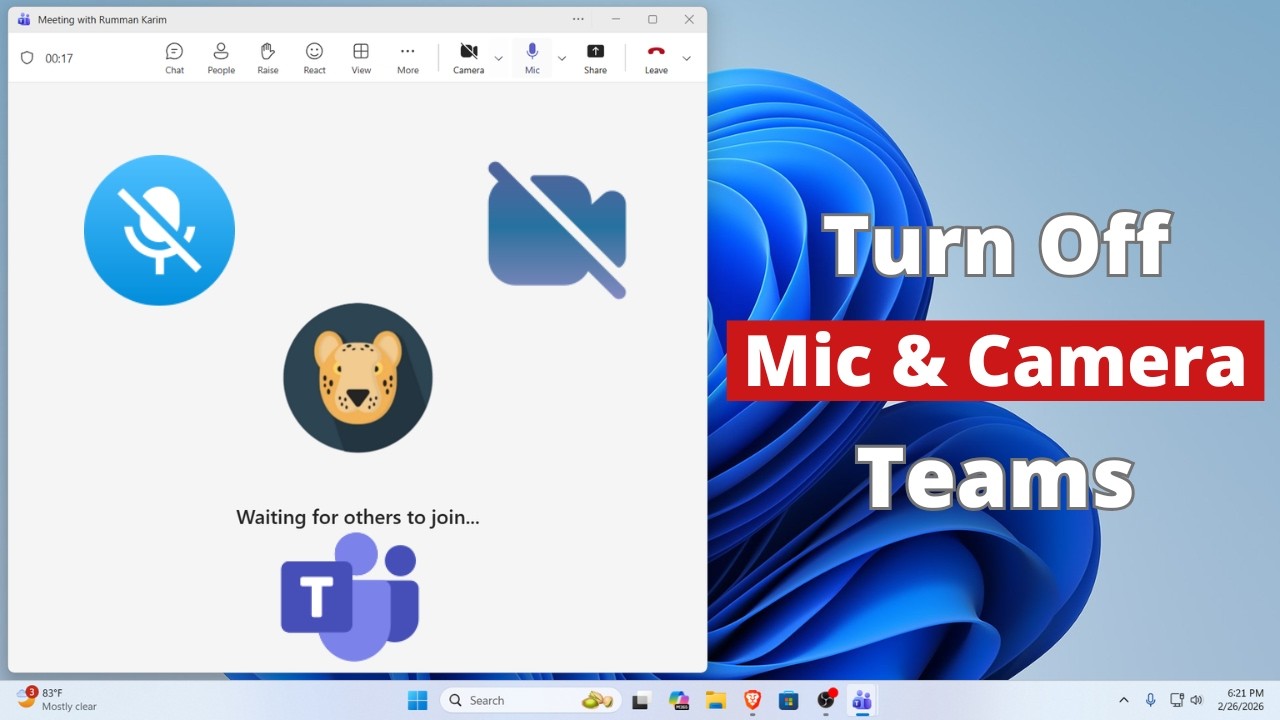Open Microsoft Store from the taskbar

click(x=789, y=700)
